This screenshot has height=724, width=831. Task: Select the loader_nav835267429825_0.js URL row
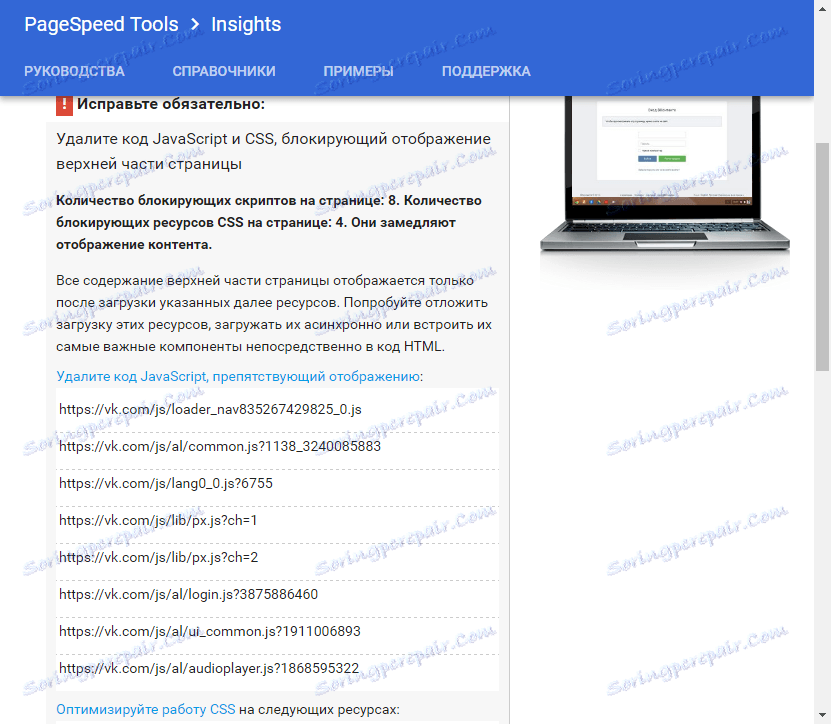tap(277, 410)
